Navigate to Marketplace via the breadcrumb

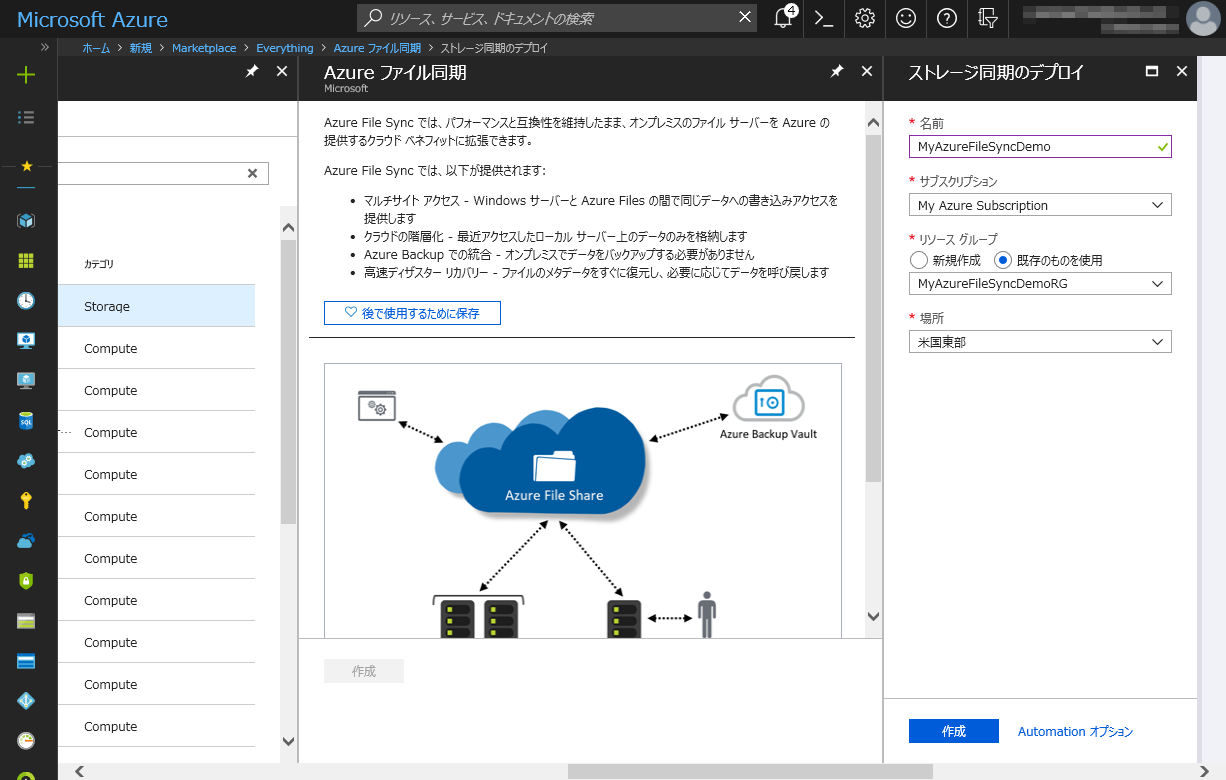(x=204, y=47)
